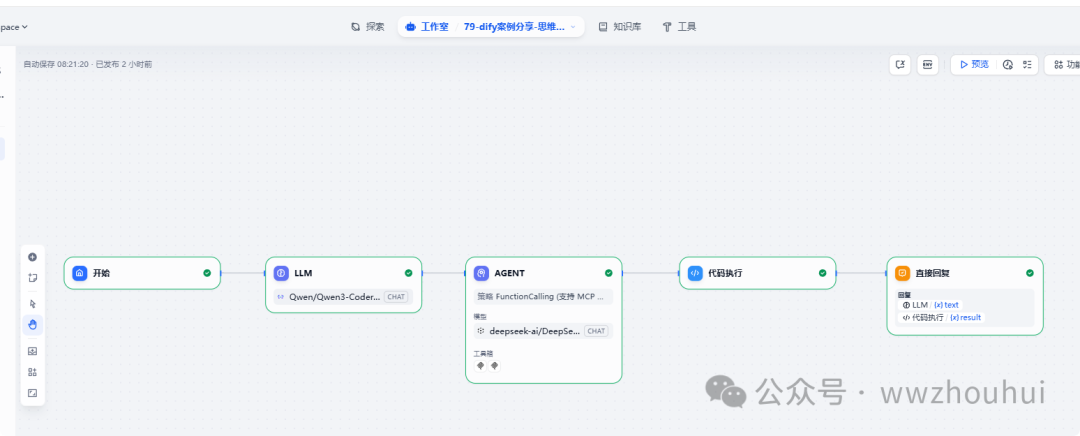Click the LLM / text variable reference
Screen dimensions: 1080x436
click(931, 304)
